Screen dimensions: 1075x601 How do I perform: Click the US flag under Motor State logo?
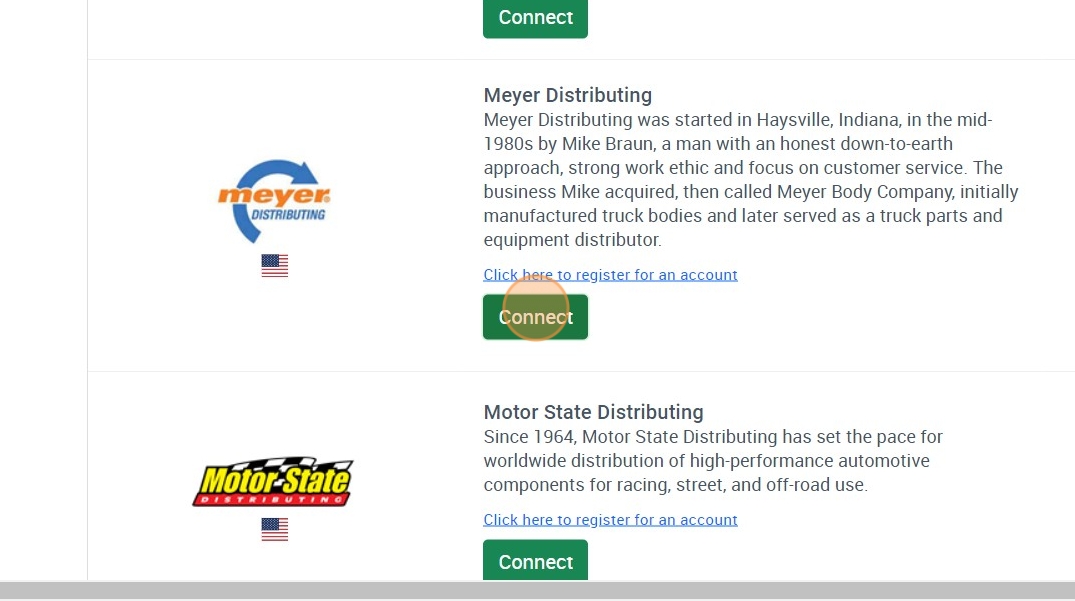coord(275,529)
